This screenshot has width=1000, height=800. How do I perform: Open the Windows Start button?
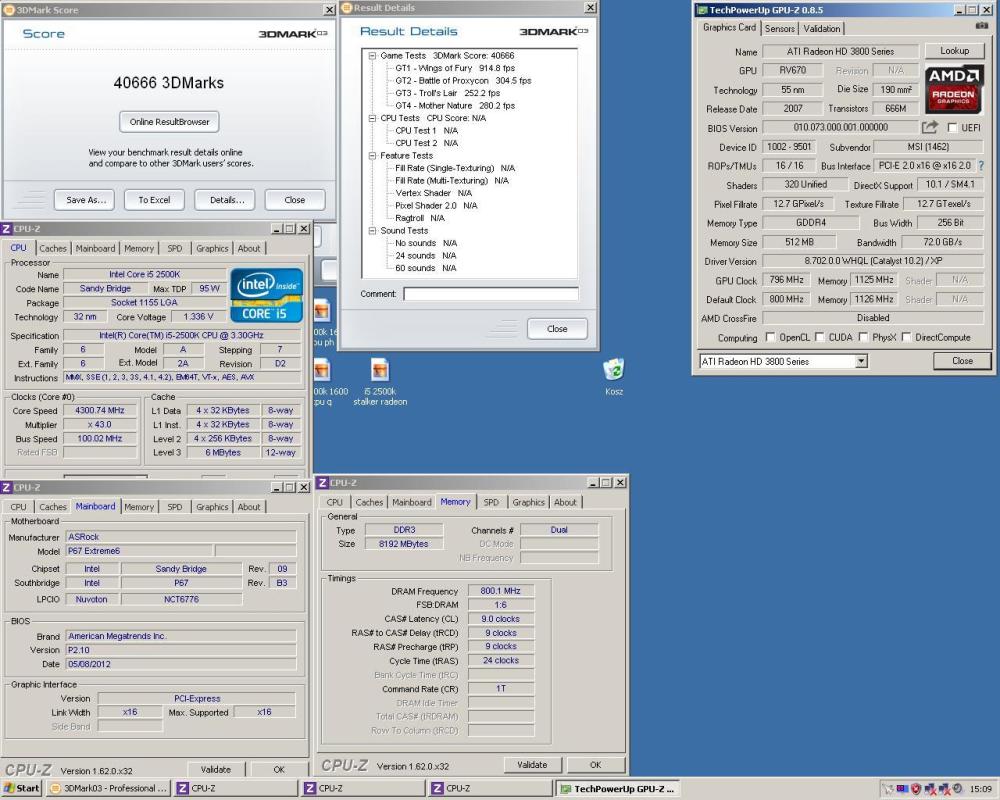pyautogui.click(x=21, y=789)
